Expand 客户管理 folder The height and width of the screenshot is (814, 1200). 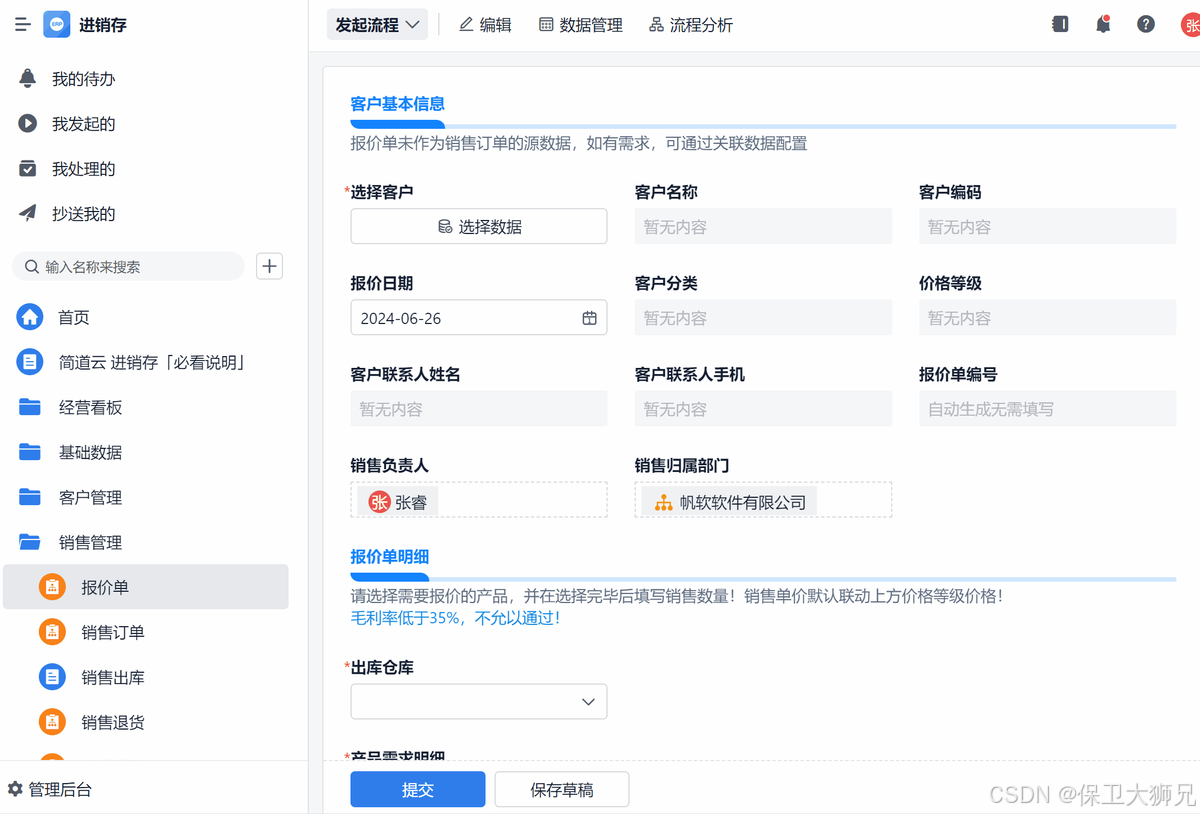pyautogui.click(x=30, y=497)
